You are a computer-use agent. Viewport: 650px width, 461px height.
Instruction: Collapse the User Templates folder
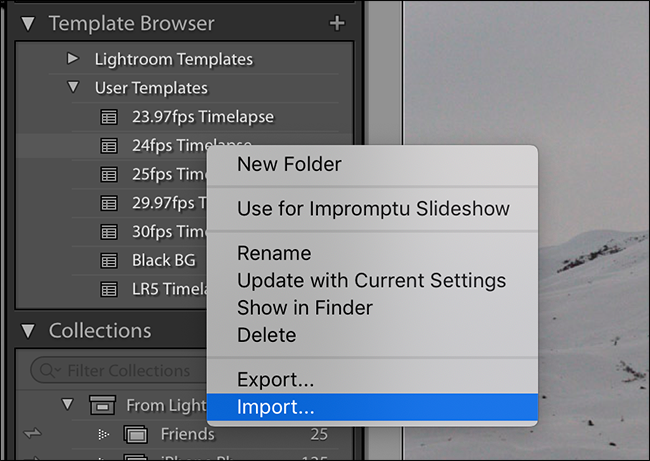click(x=72, y=88)
